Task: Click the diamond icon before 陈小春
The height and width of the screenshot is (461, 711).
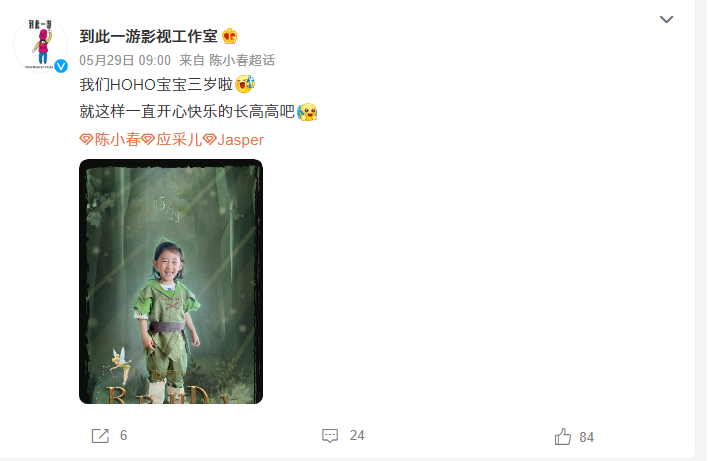Action: point(86,139)
